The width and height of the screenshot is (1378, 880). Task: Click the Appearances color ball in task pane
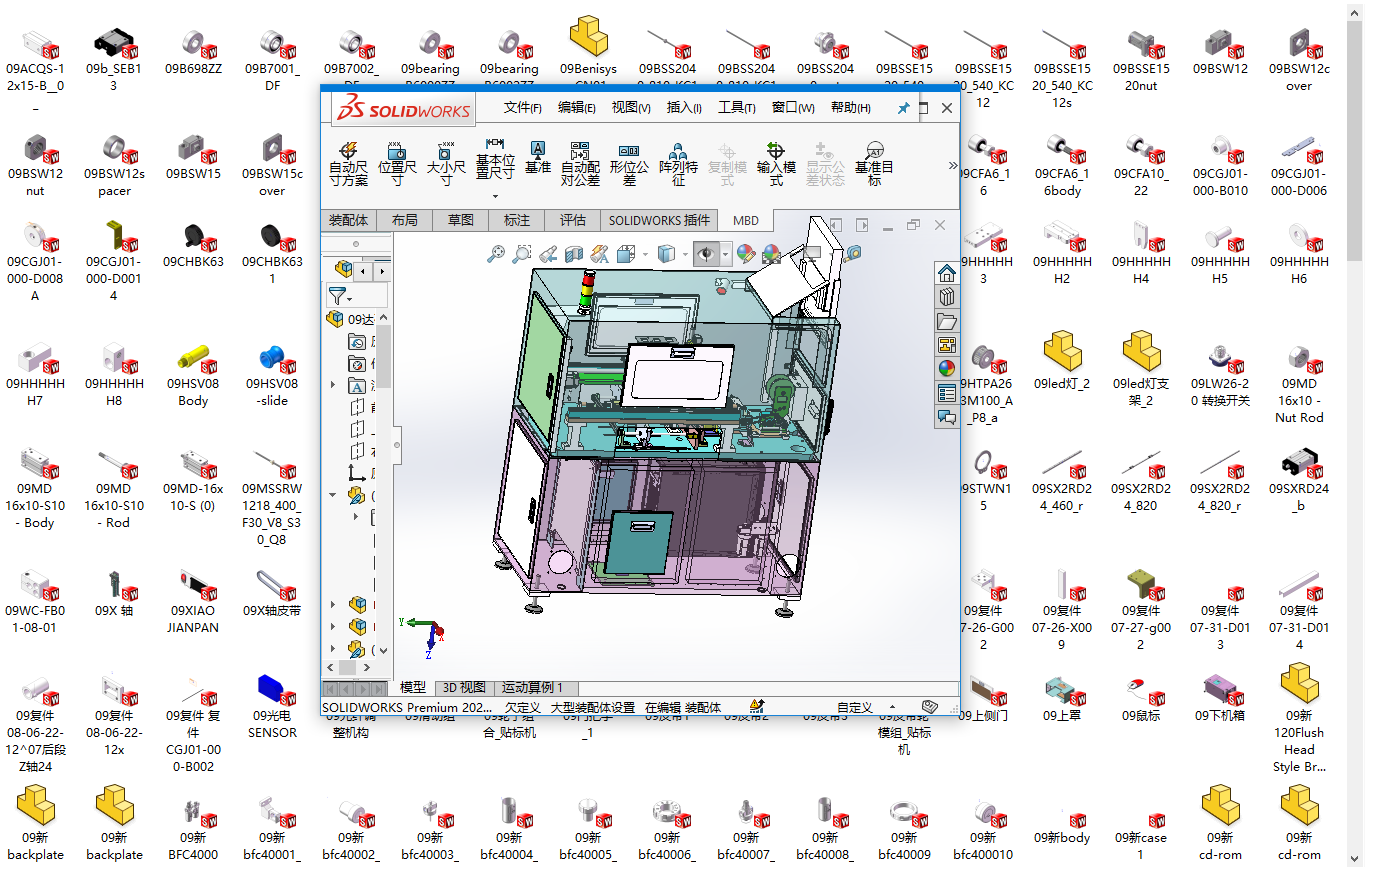[x=946, y=368]
